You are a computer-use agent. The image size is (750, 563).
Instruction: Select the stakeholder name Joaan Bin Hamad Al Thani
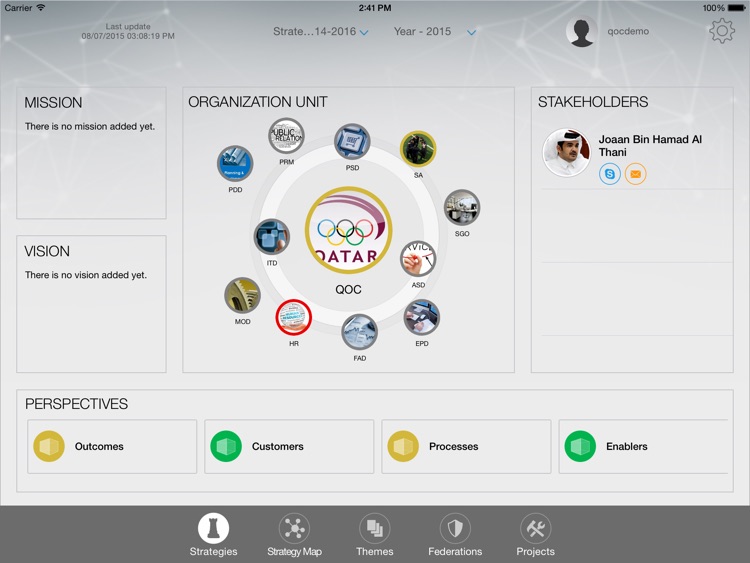[x=650, y=145]
